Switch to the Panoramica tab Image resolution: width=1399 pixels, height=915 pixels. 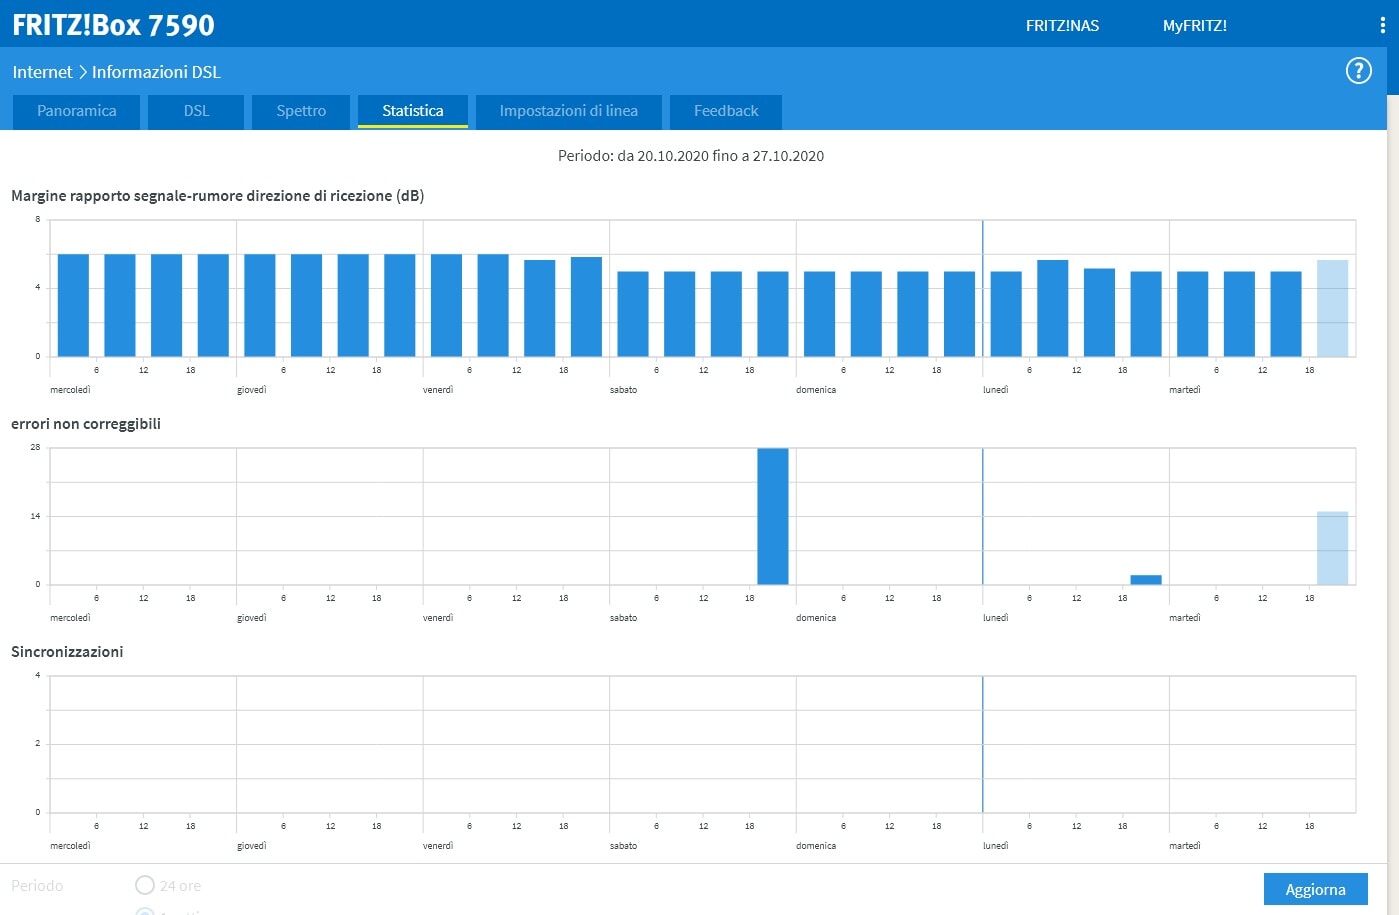tap(77, 111)
